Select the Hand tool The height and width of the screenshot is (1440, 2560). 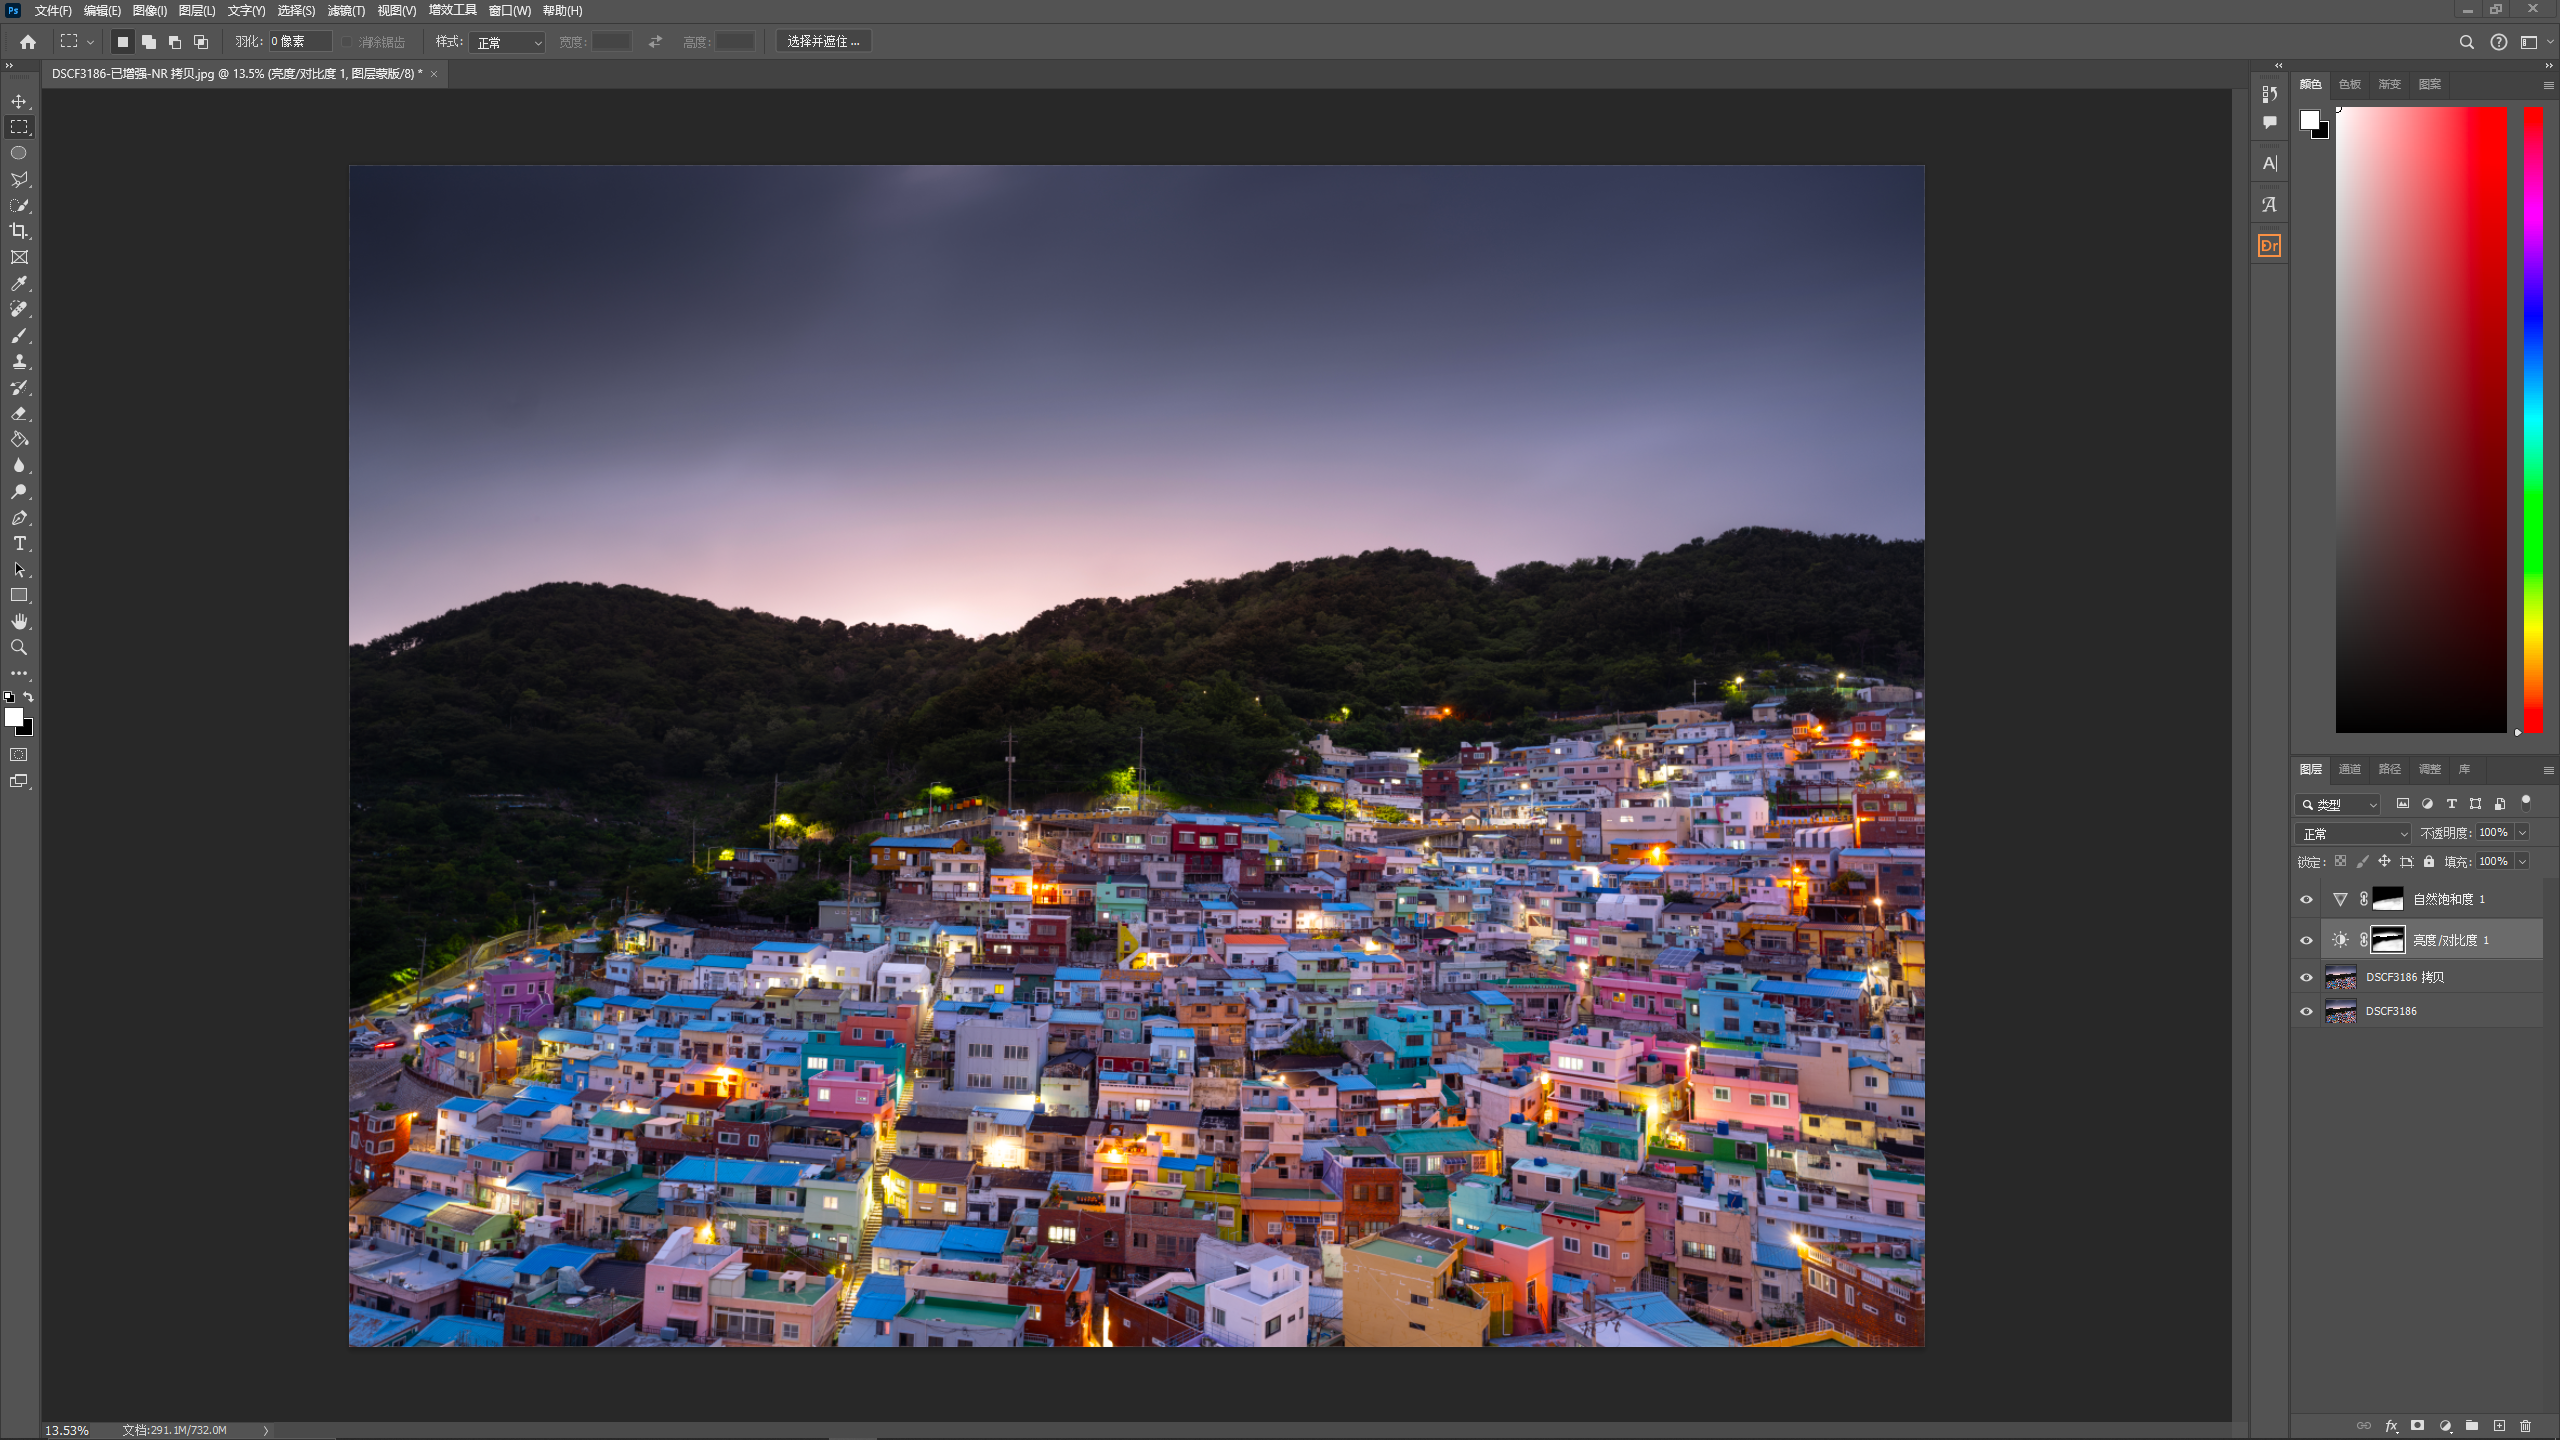pos(19,622)
